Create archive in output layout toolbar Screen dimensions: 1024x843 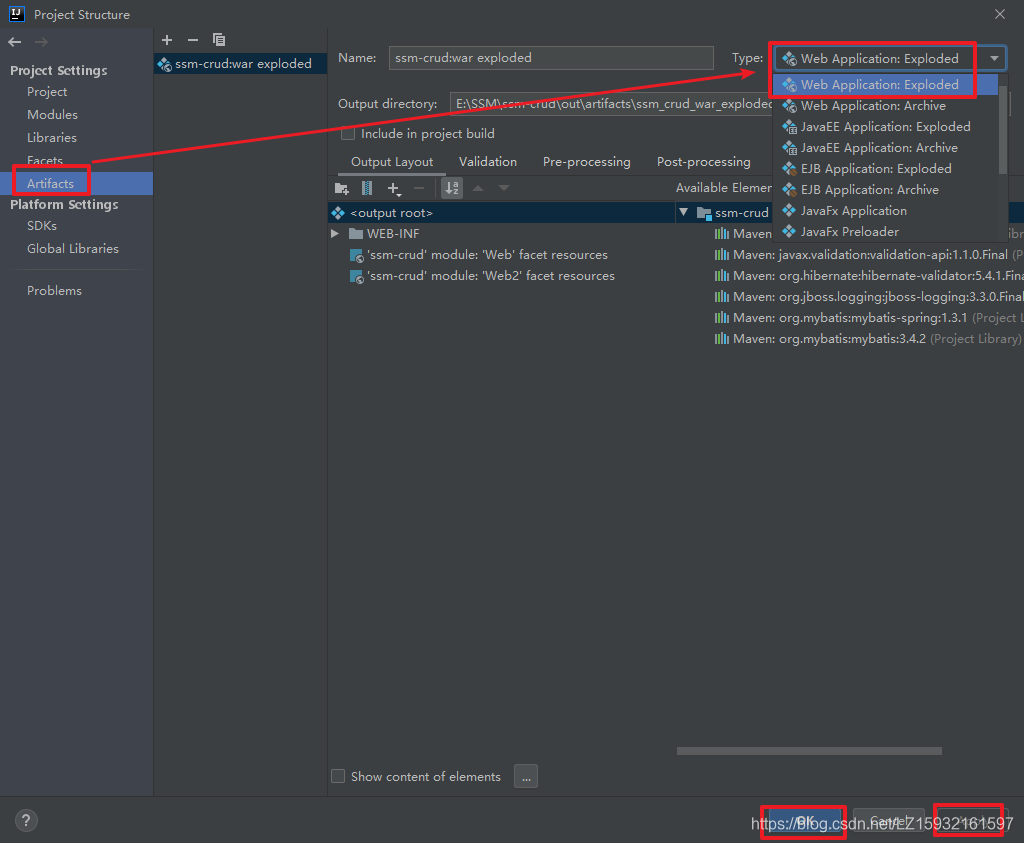pos(367,189)
